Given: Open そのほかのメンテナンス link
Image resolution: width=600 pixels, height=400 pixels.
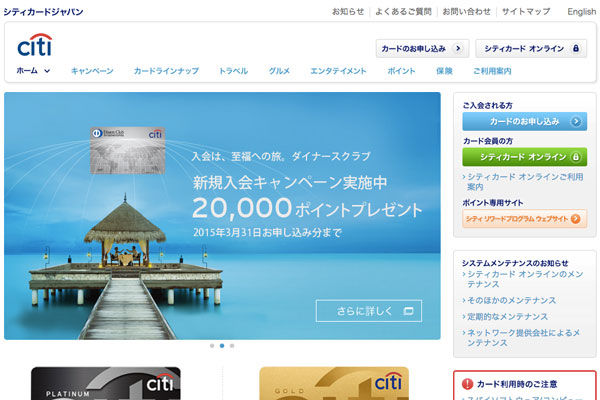Looking at the screenshot, I should click(x=511, y=300).
